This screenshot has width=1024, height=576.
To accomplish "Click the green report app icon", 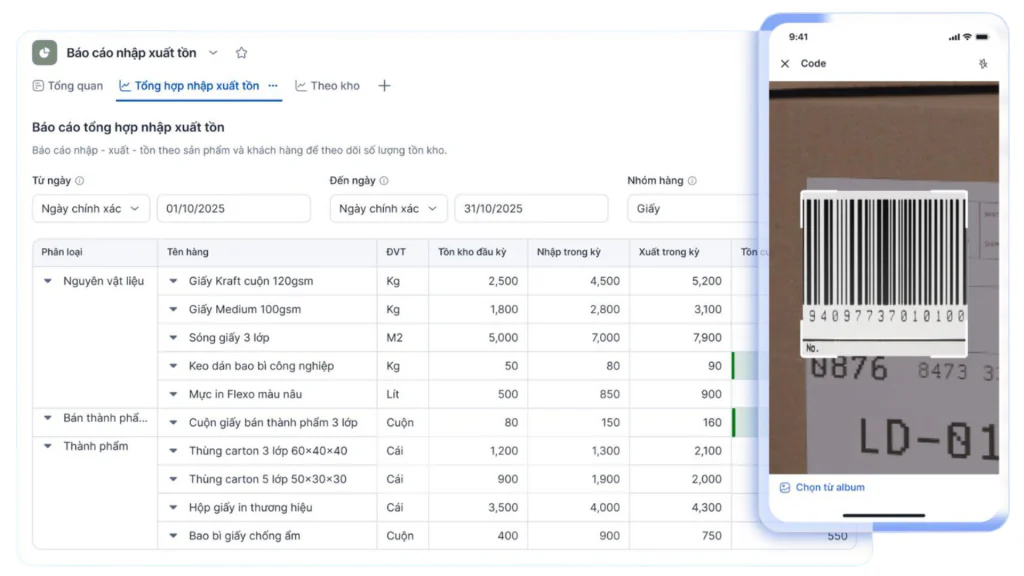I will coord(44,53).
